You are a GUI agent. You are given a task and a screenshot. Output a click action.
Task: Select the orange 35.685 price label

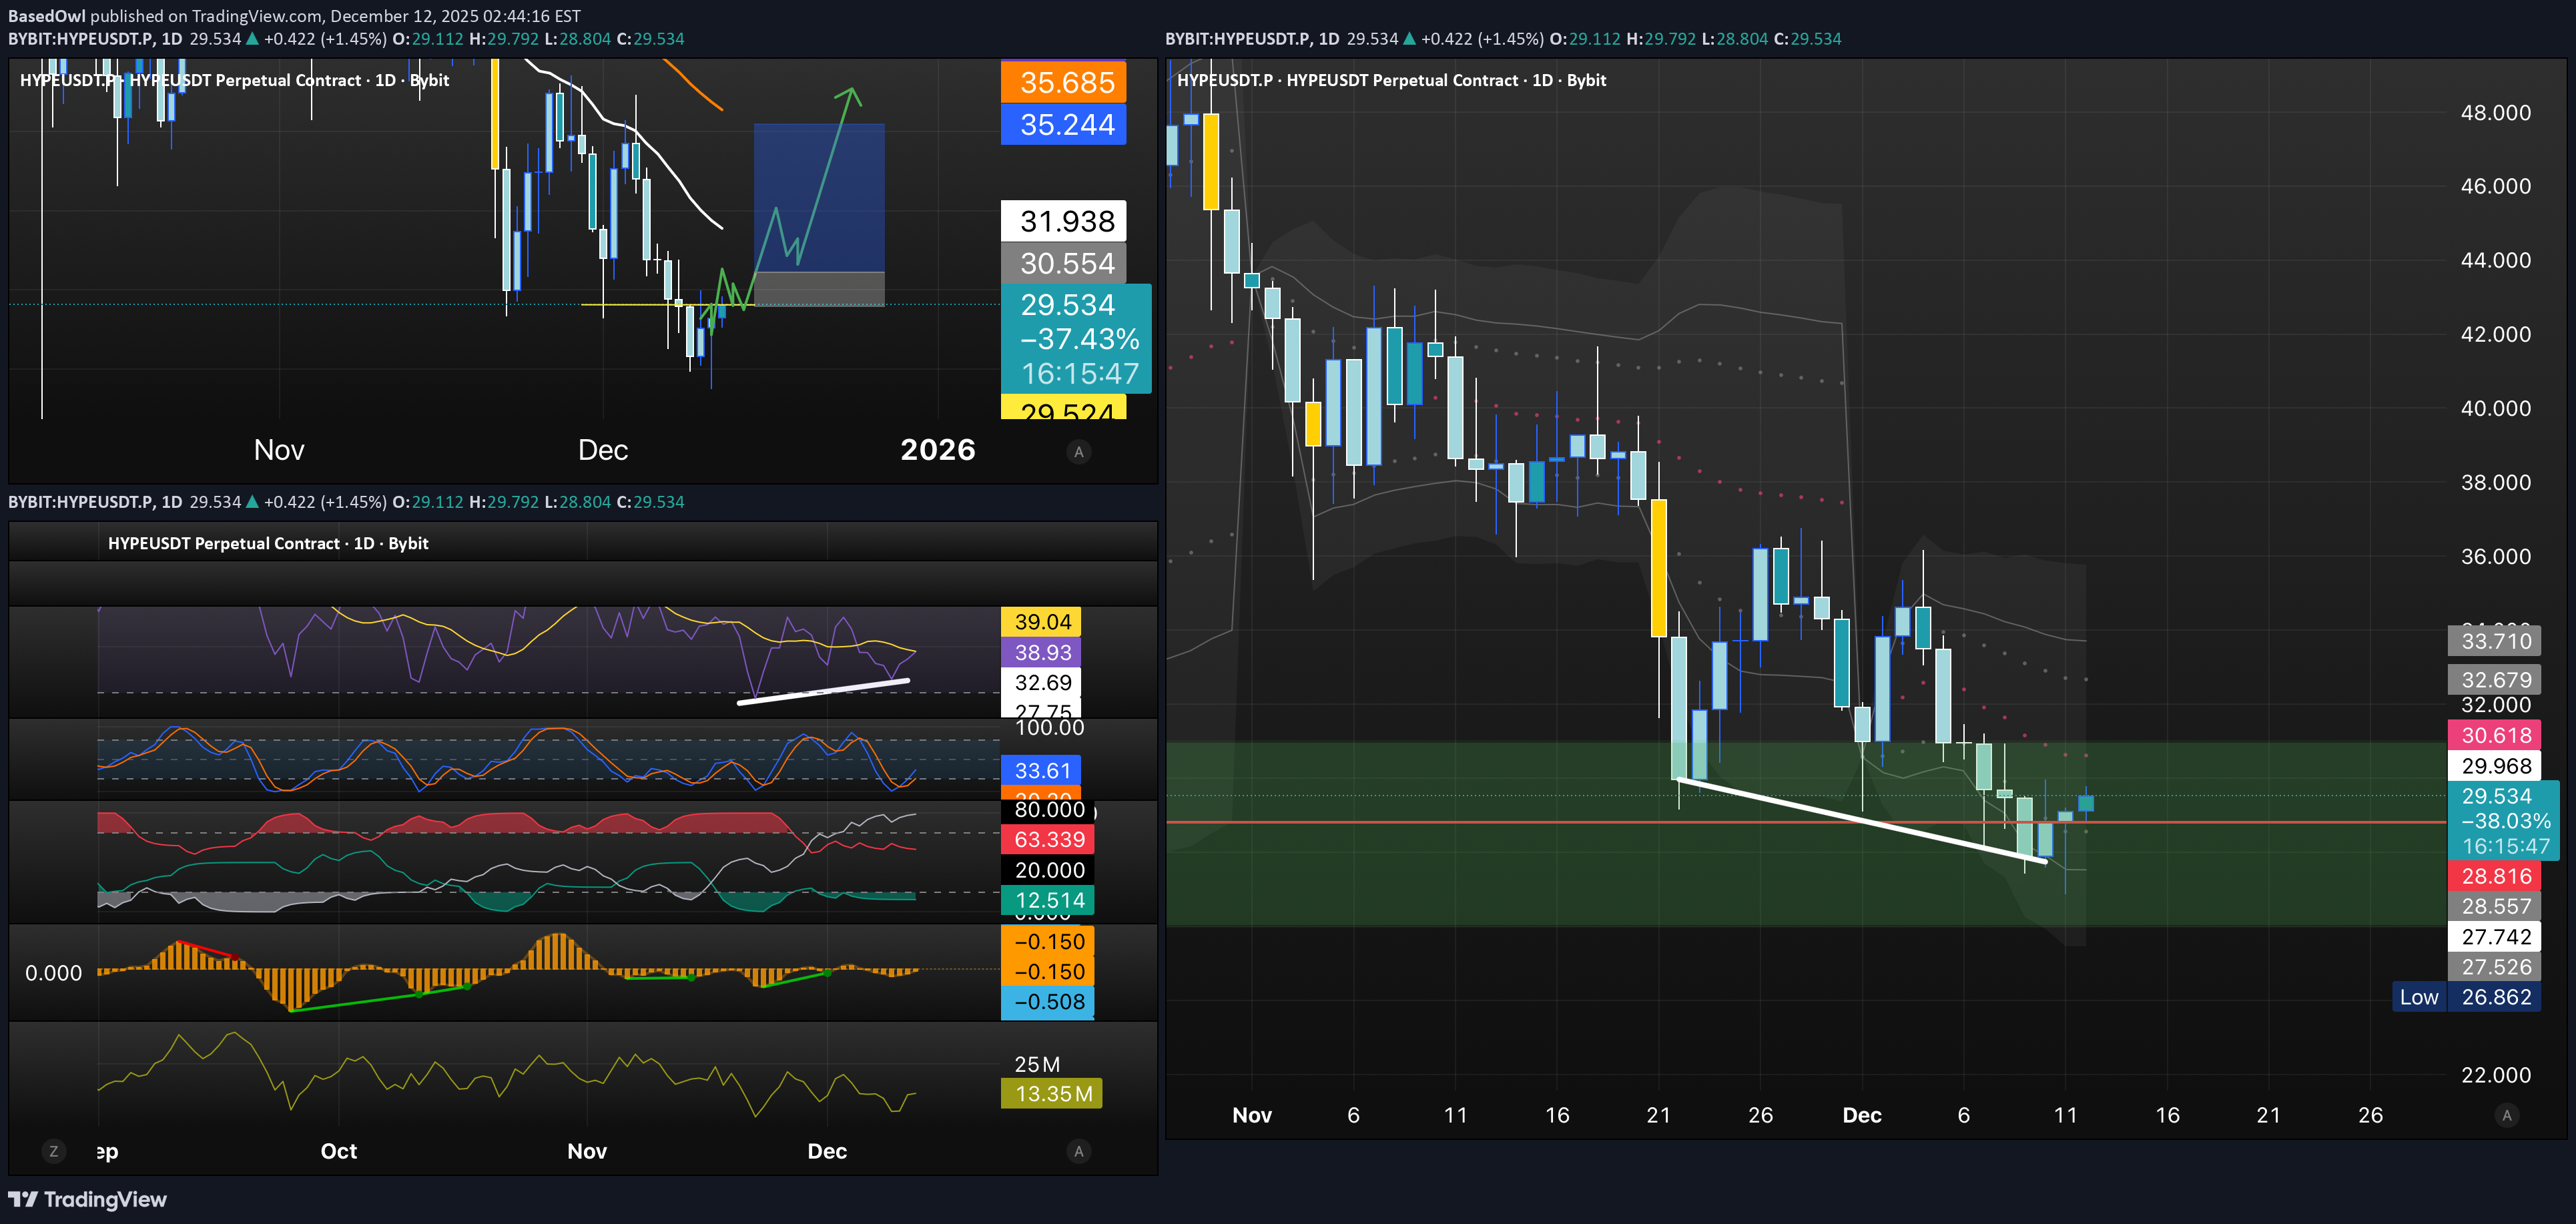point(1063,82)
